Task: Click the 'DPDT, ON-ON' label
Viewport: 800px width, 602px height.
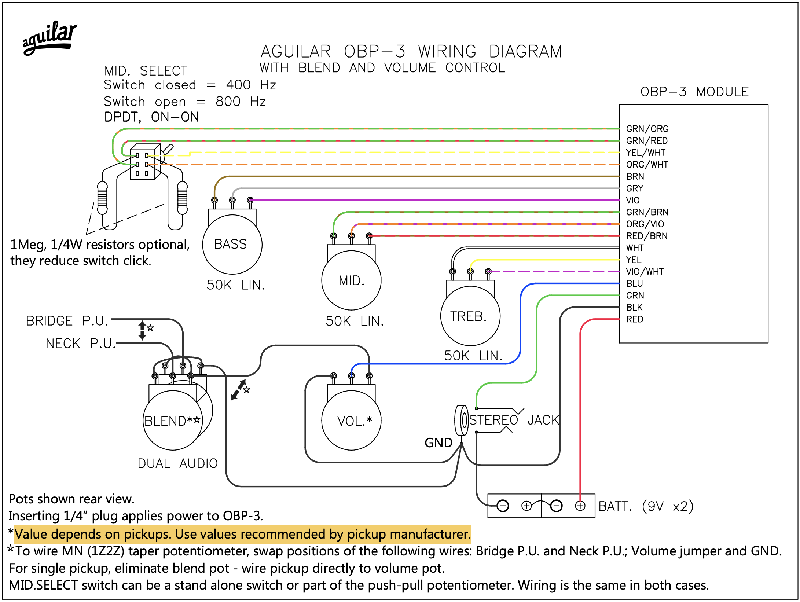Action: coord(152,117)
